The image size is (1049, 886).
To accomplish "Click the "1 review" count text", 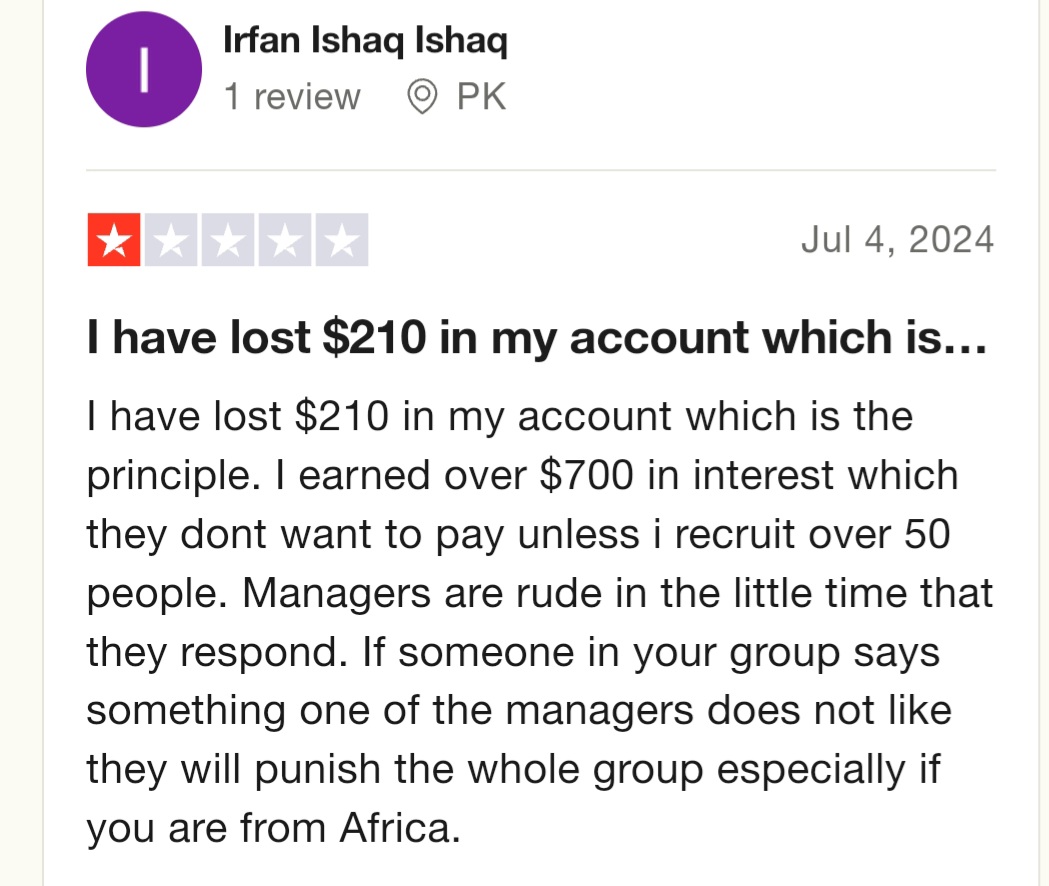I will 291,97.
